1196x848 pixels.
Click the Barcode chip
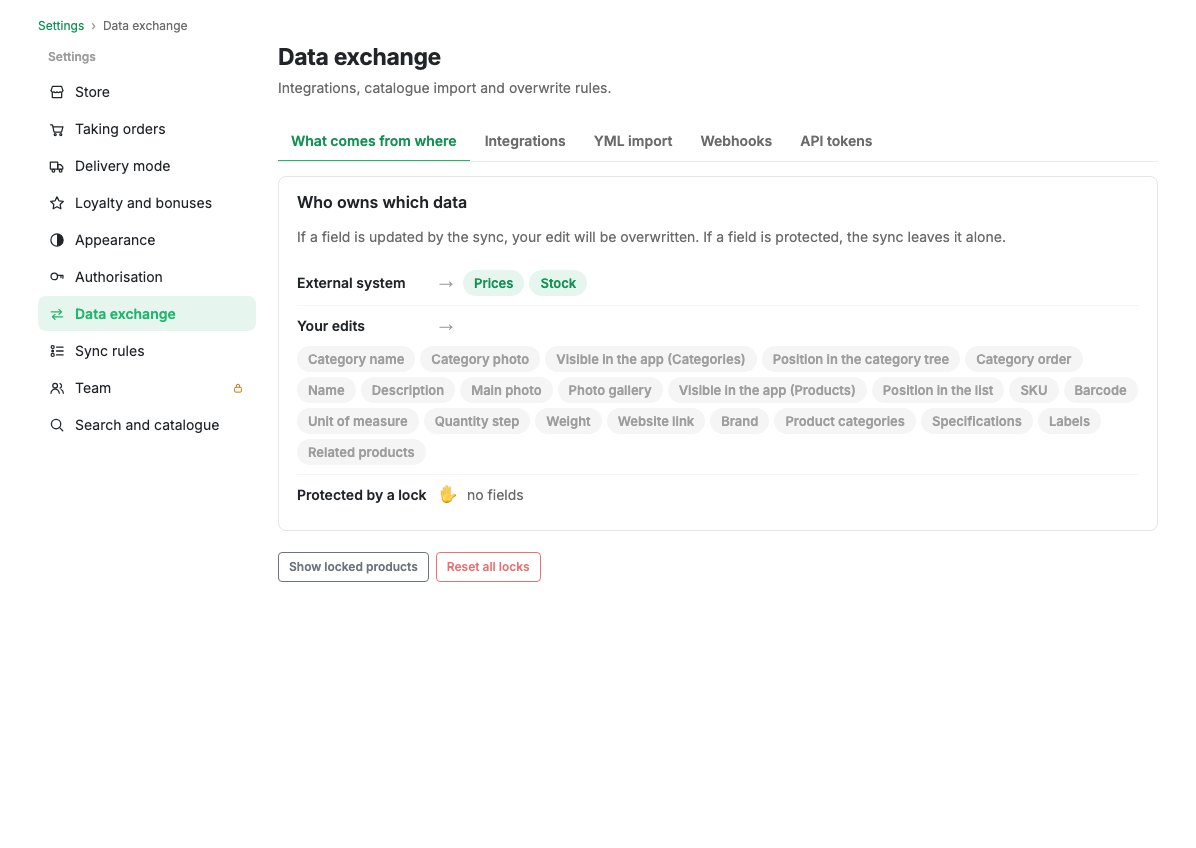click(x=1100, y=390)
